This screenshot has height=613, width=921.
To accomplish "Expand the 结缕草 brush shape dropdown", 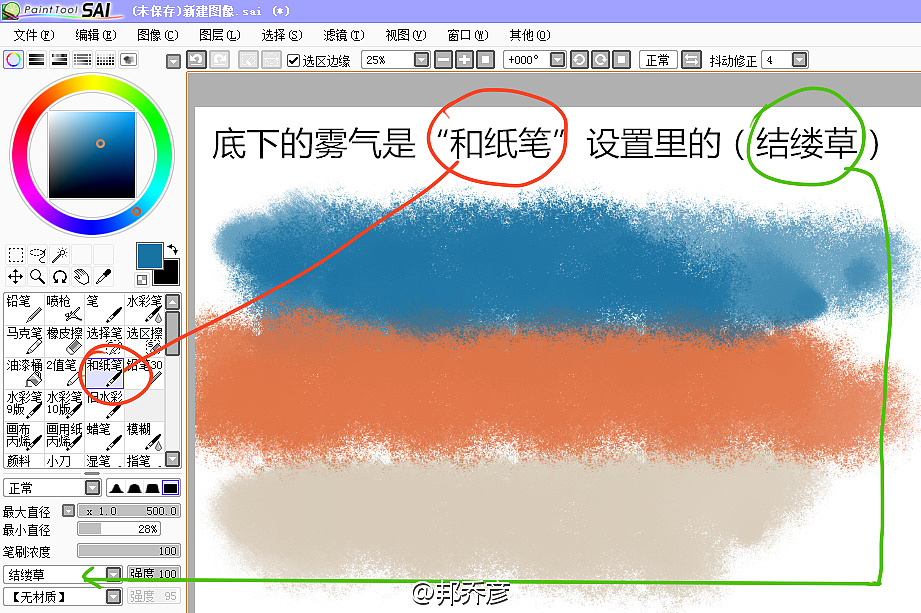I will point(113,574).
